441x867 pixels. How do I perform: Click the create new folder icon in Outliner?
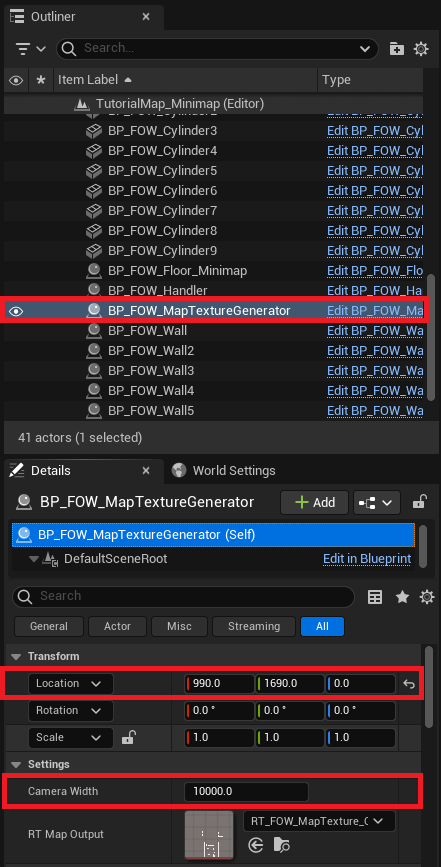pyautogui.click(x=396, y=49)
